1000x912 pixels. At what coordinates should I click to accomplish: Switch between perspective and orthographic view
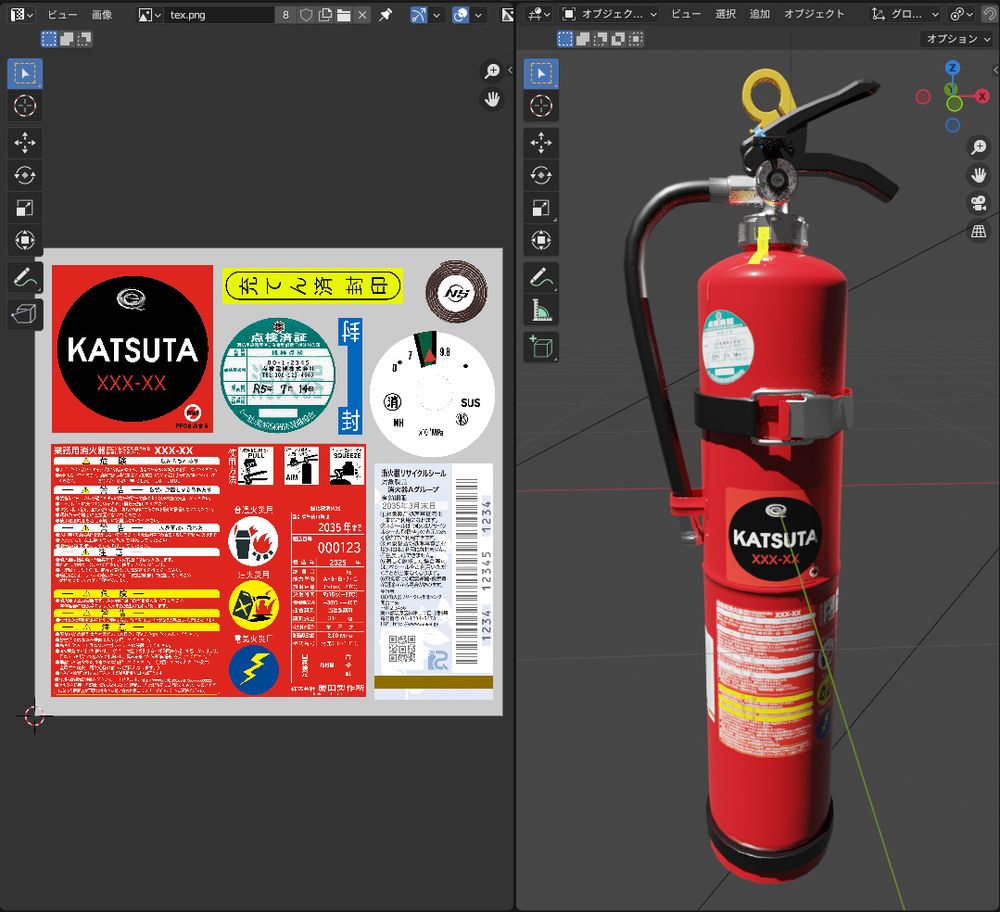pos(978,231)
